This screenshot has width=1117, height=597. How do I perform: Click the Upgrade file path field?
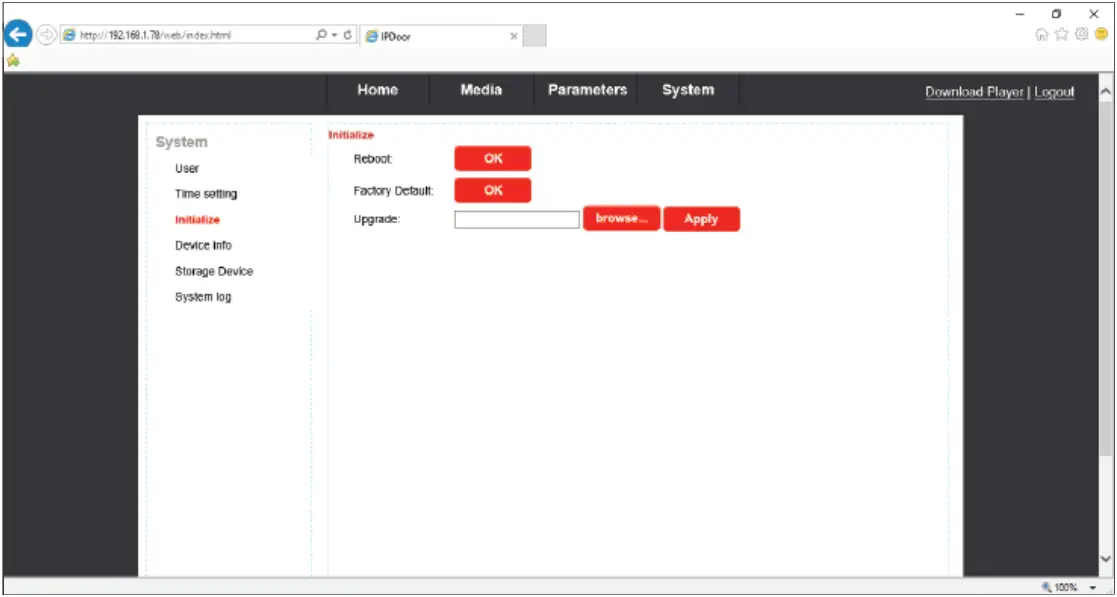click(516, 219)
